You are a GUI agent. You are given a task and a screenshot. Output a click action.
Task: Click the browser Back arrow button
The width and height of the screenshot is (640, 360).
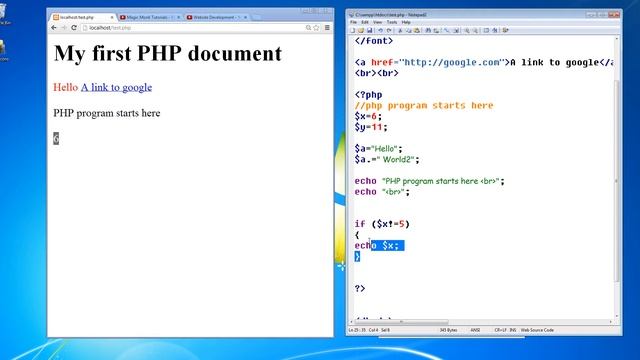(x=54, y=28)
